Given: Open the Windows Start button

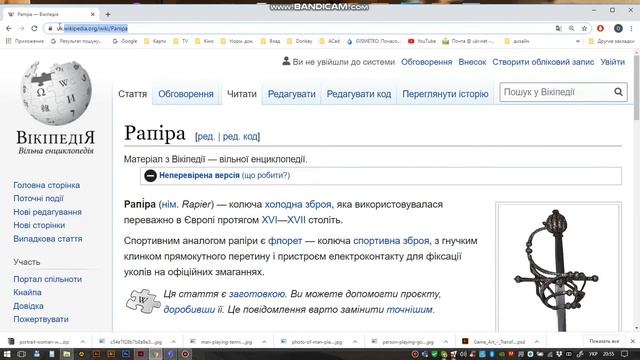Looking at the screenshot, I should click(x=7, y=354).
